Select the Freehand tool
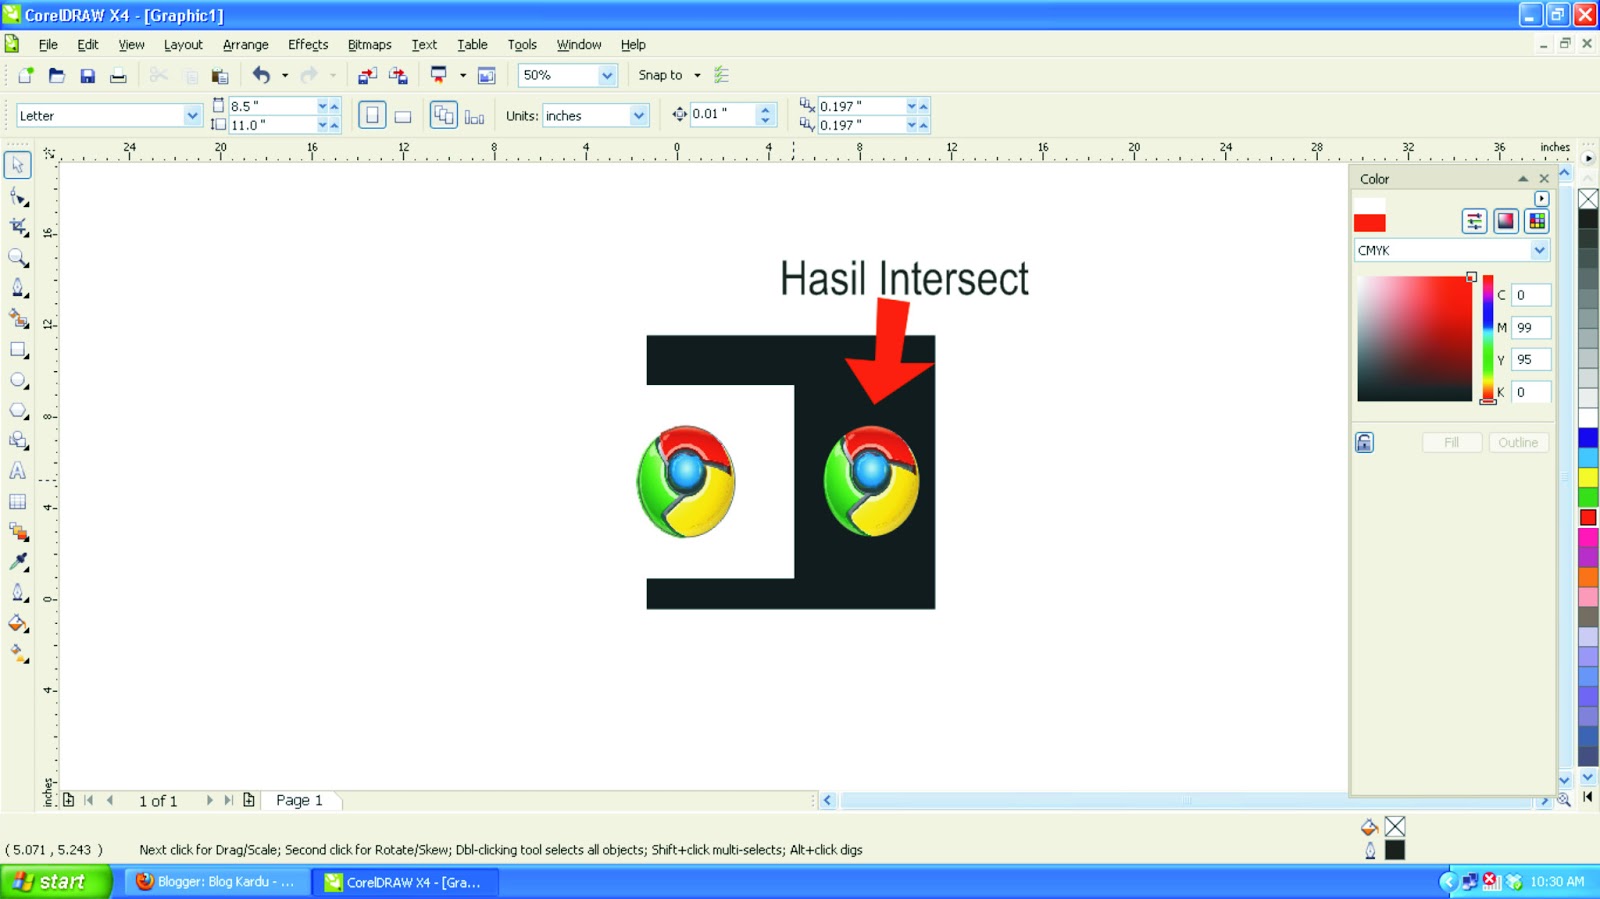The width and height of the screenshot is (1600, 899). point(18,288)
